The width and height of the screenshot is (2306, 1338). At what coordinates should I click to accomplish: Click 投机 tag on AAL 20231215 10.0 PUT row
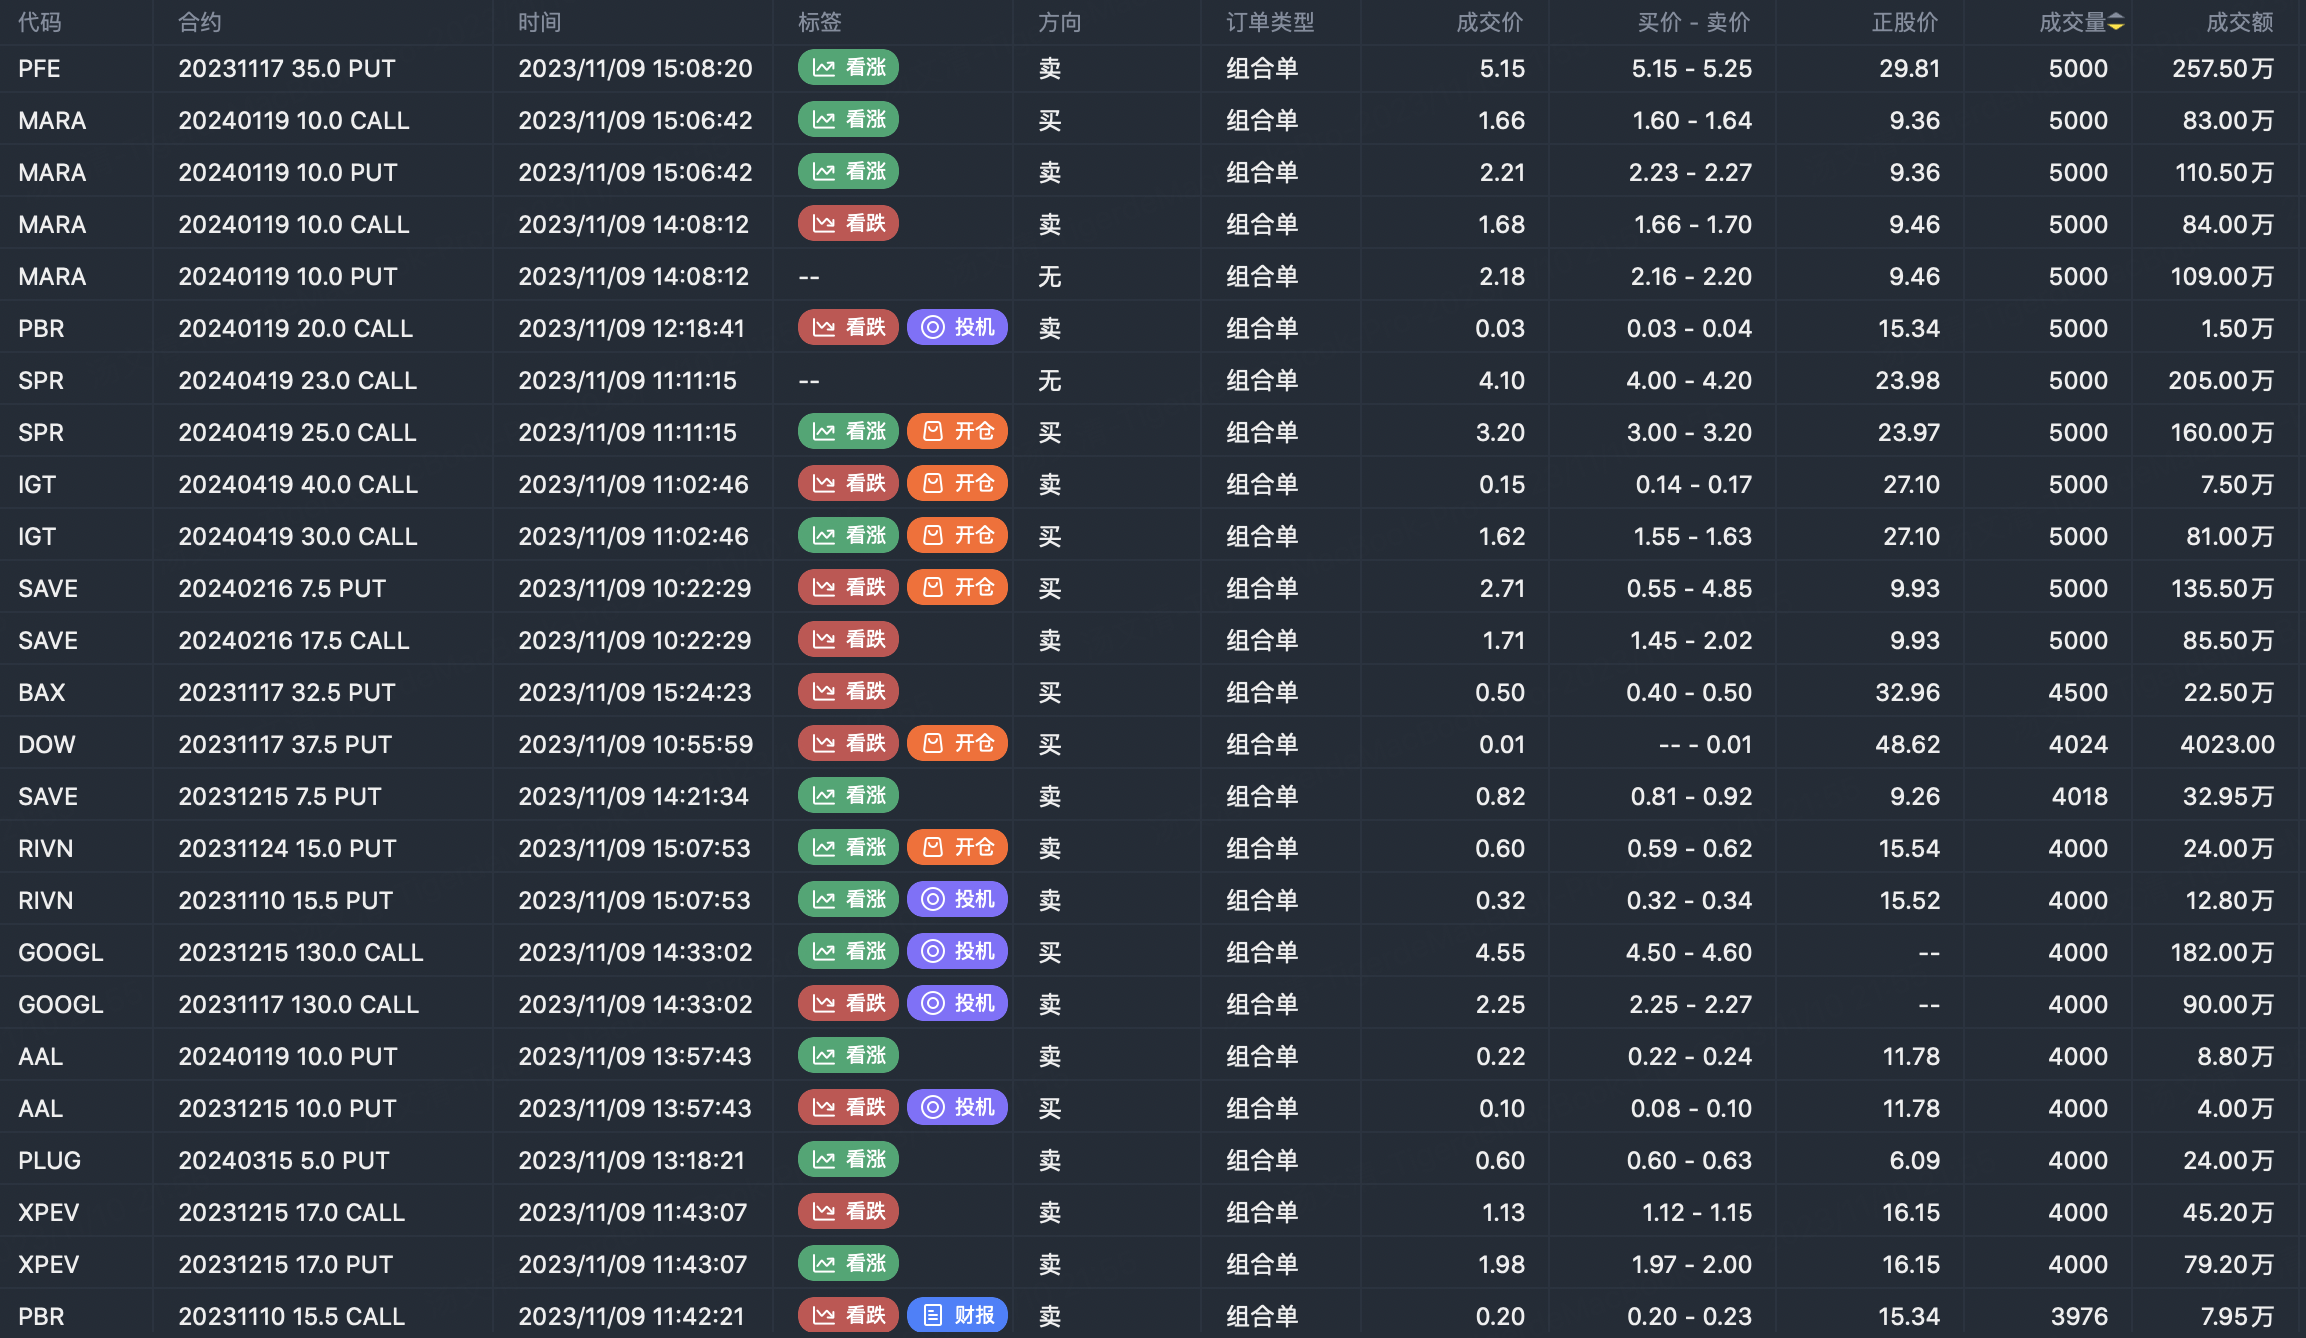[957, 1107]
